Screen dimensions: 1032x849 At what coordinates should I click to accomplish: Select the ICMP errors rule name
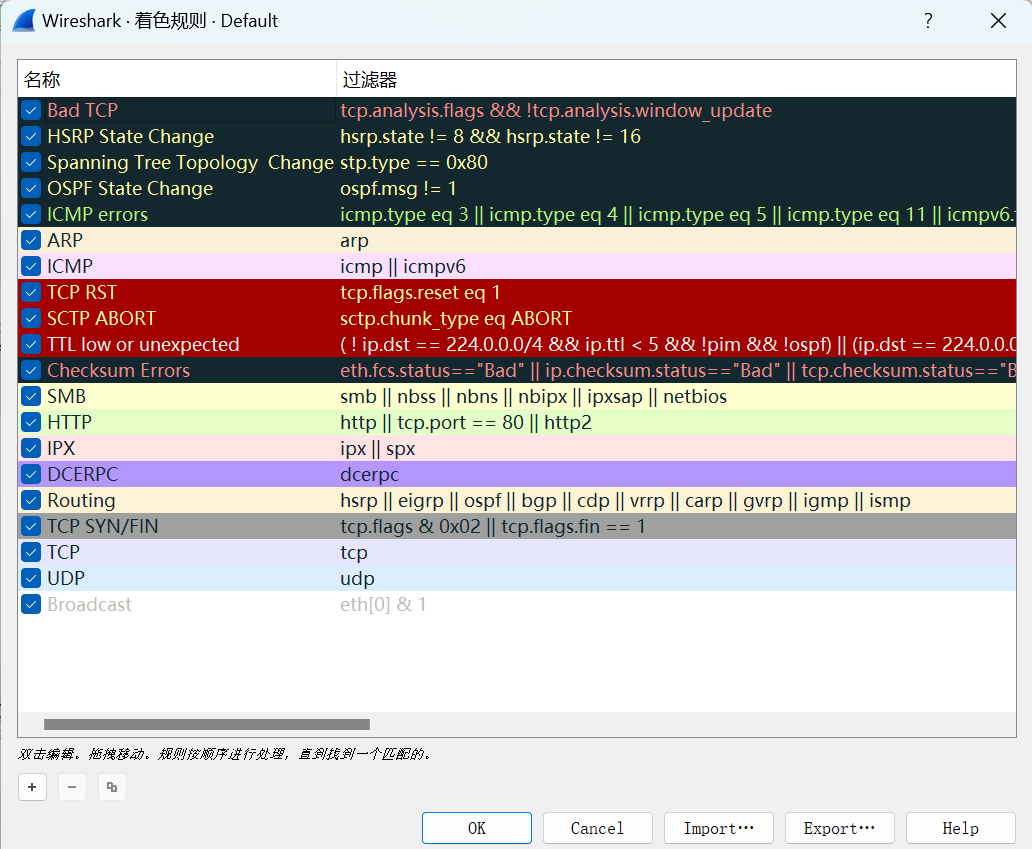97,215
